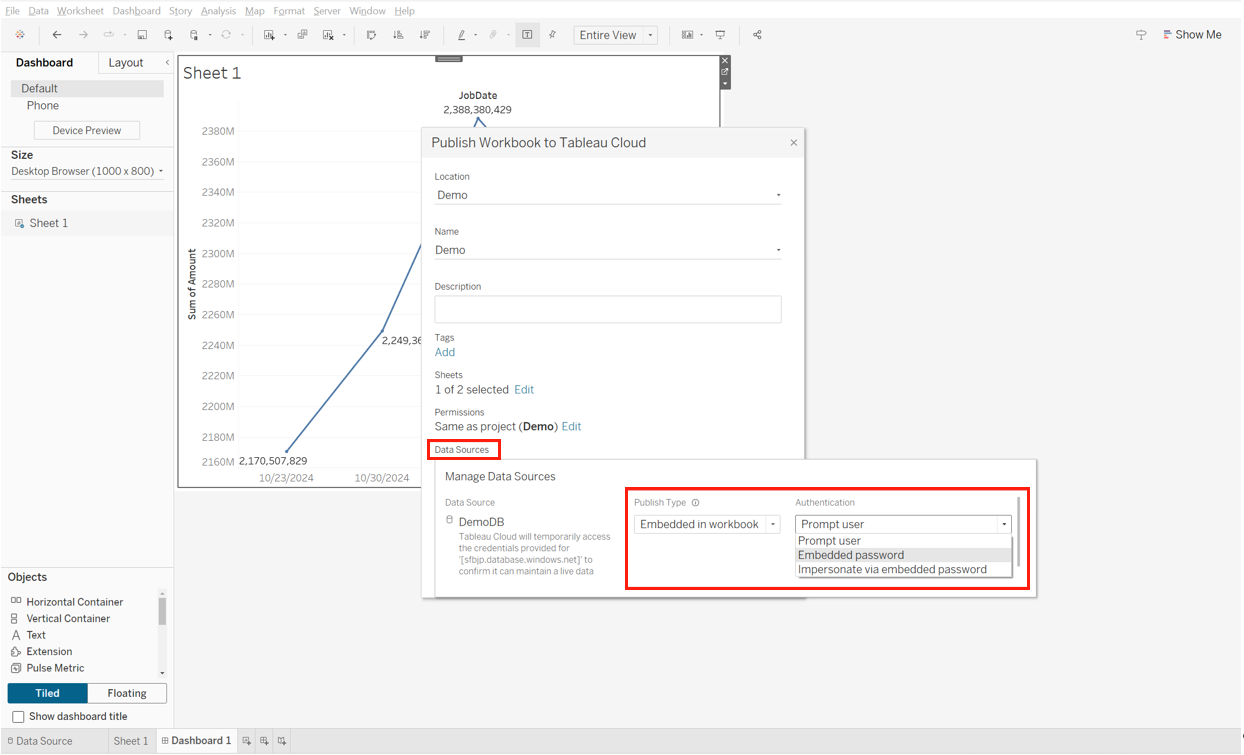Switch to the Layout tab
The image size is (1244, 755).
[x=126, y=62]
